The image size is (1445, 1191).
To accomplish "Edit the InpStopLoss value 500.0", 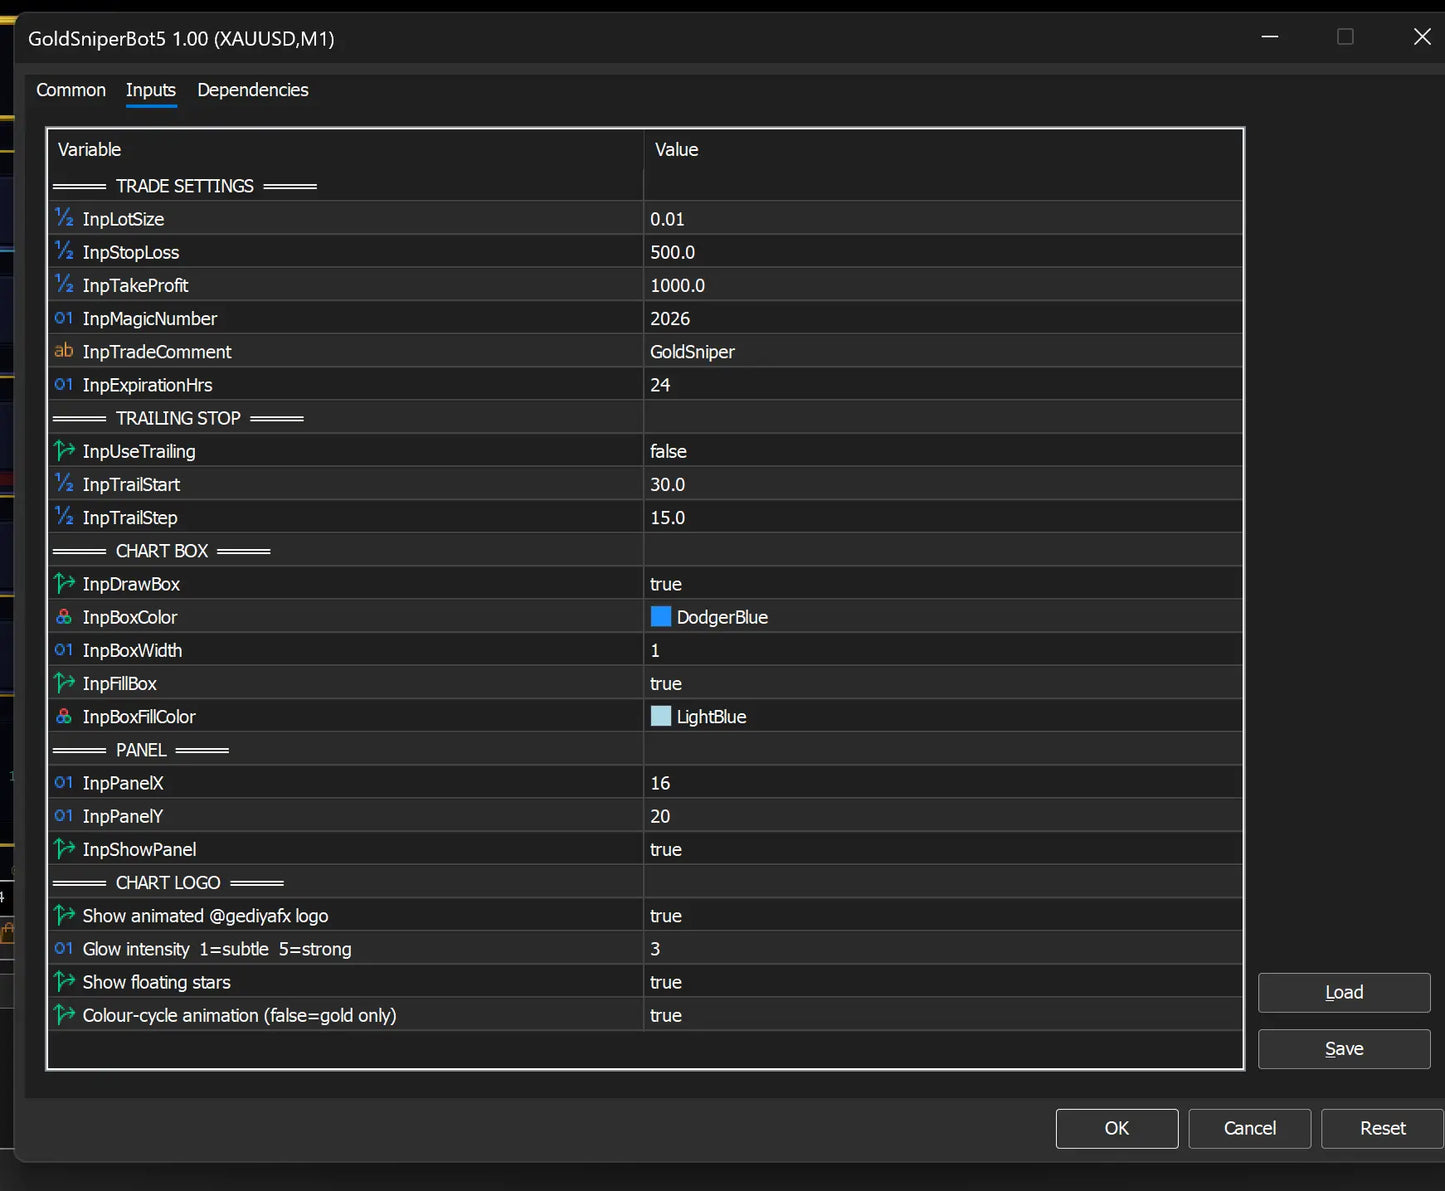I will click(x=943, y=252).
